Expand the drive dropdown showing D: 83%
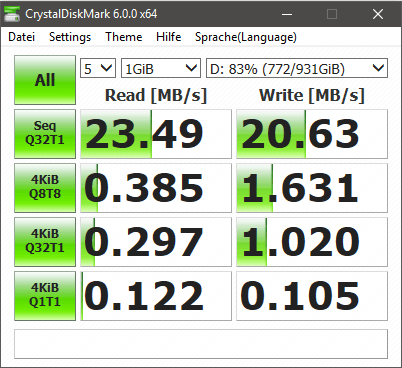The height and width of the screenshot is (368, 402). tap(297, 69)
